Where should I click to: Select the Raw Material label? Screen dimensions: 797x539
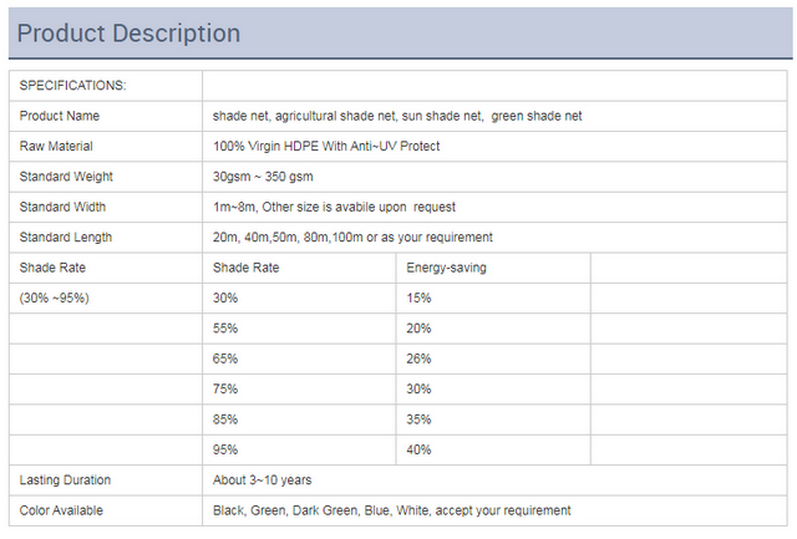(x=56, y=146)
